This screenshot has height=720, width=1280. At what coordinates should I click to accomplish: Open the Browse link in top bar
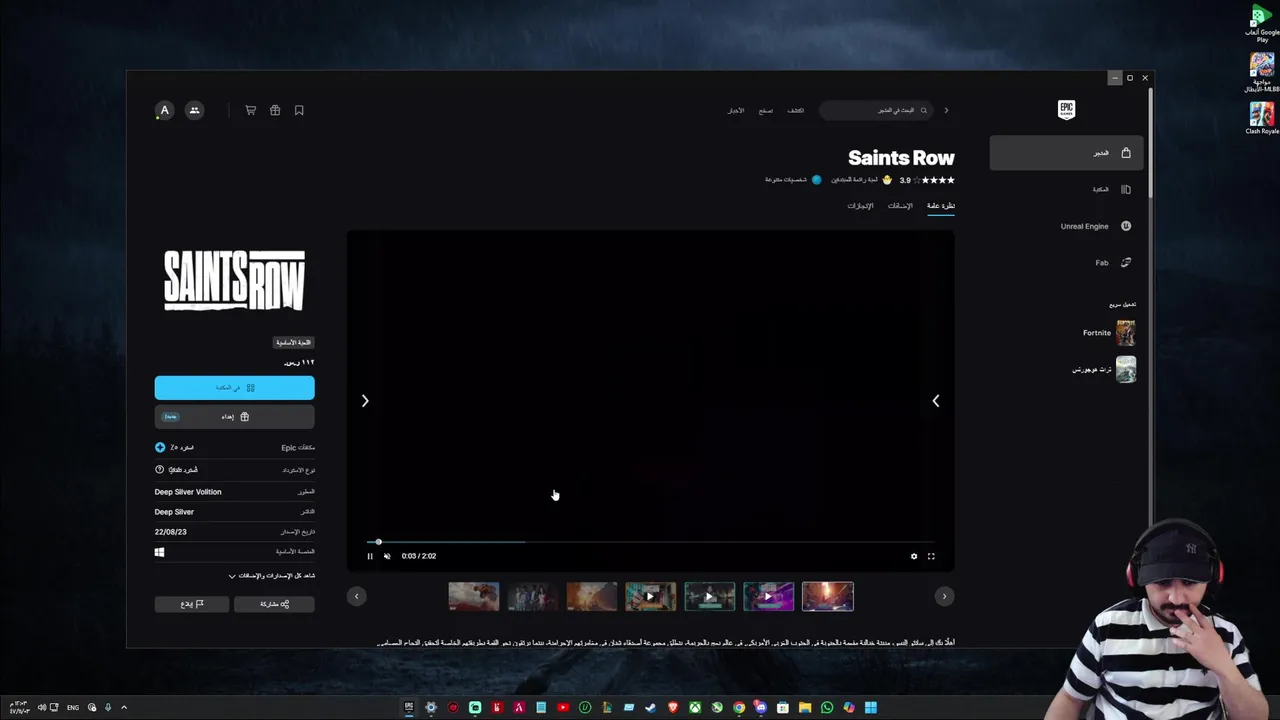click(765, 110)
